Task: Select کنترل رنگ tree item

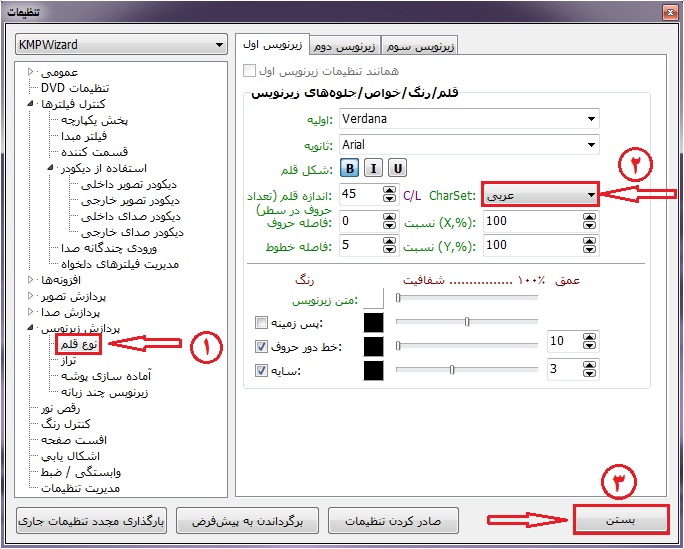Action: [x=65, y=424]
